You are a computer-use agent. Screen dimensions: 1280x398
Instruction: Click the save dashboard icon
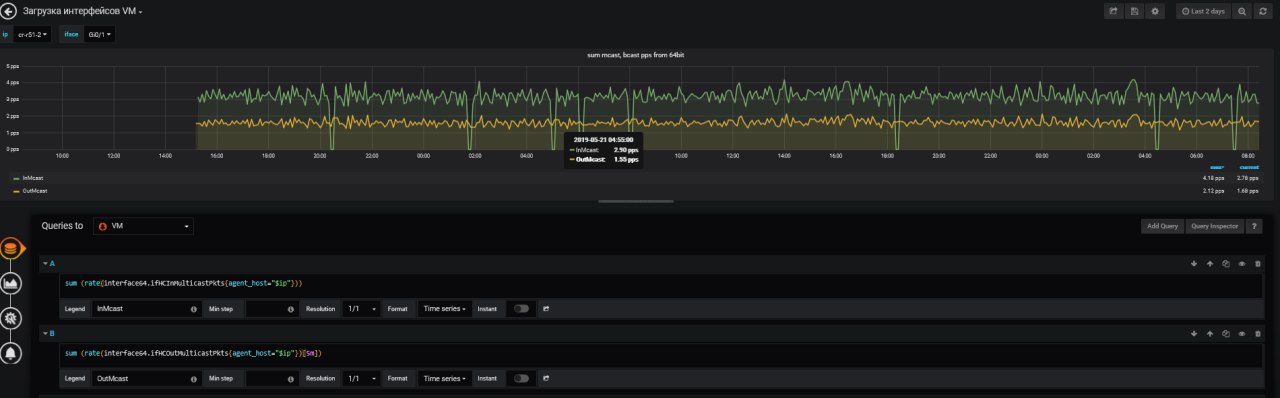[x=1134, y=11]
